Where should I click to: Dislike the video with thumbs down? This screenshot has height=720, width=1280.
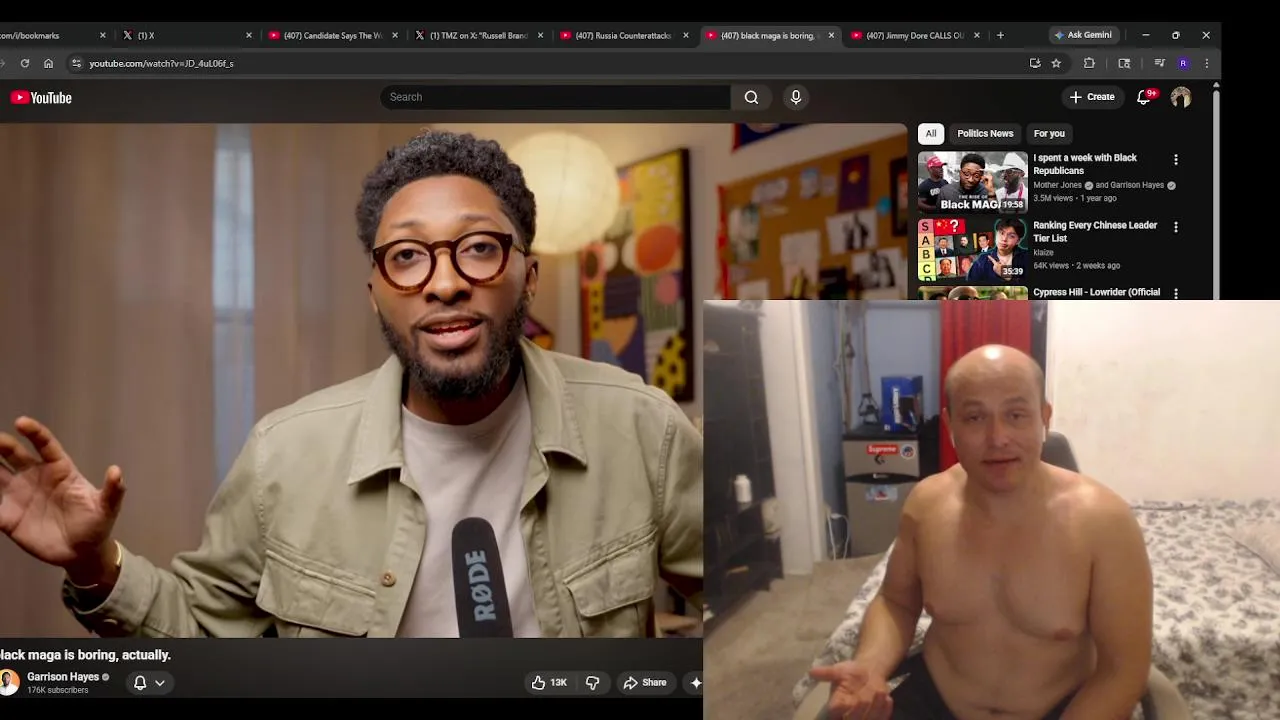point(592,683)
